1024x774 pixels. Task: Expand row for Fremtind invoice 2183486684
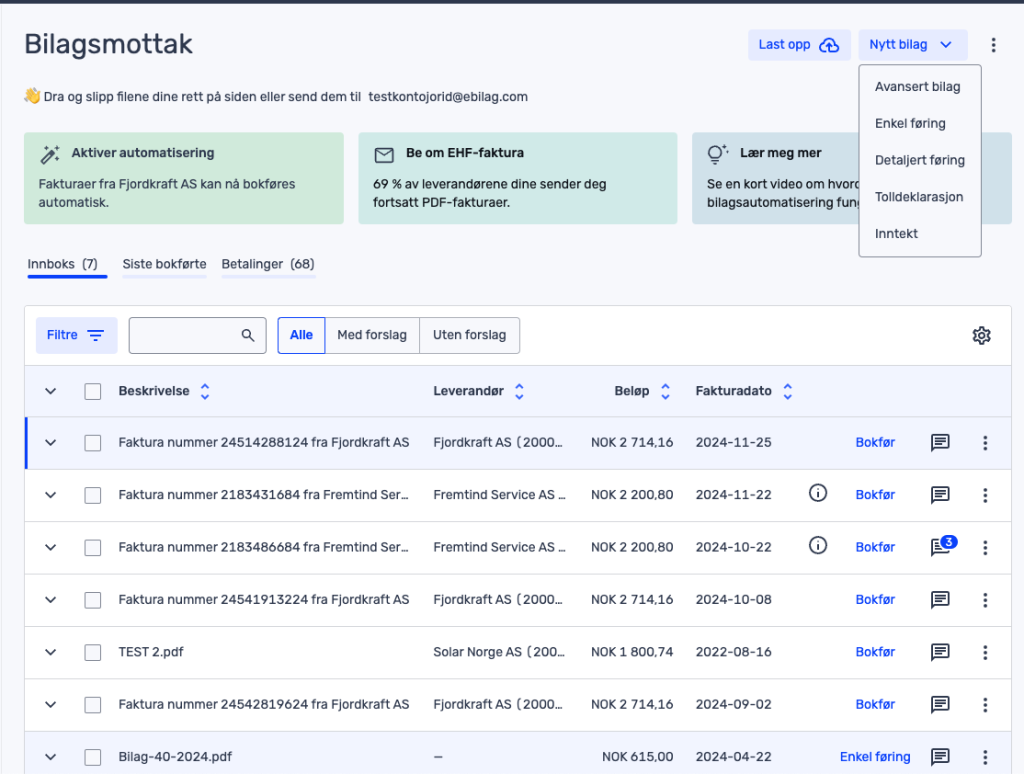point(50,547)
